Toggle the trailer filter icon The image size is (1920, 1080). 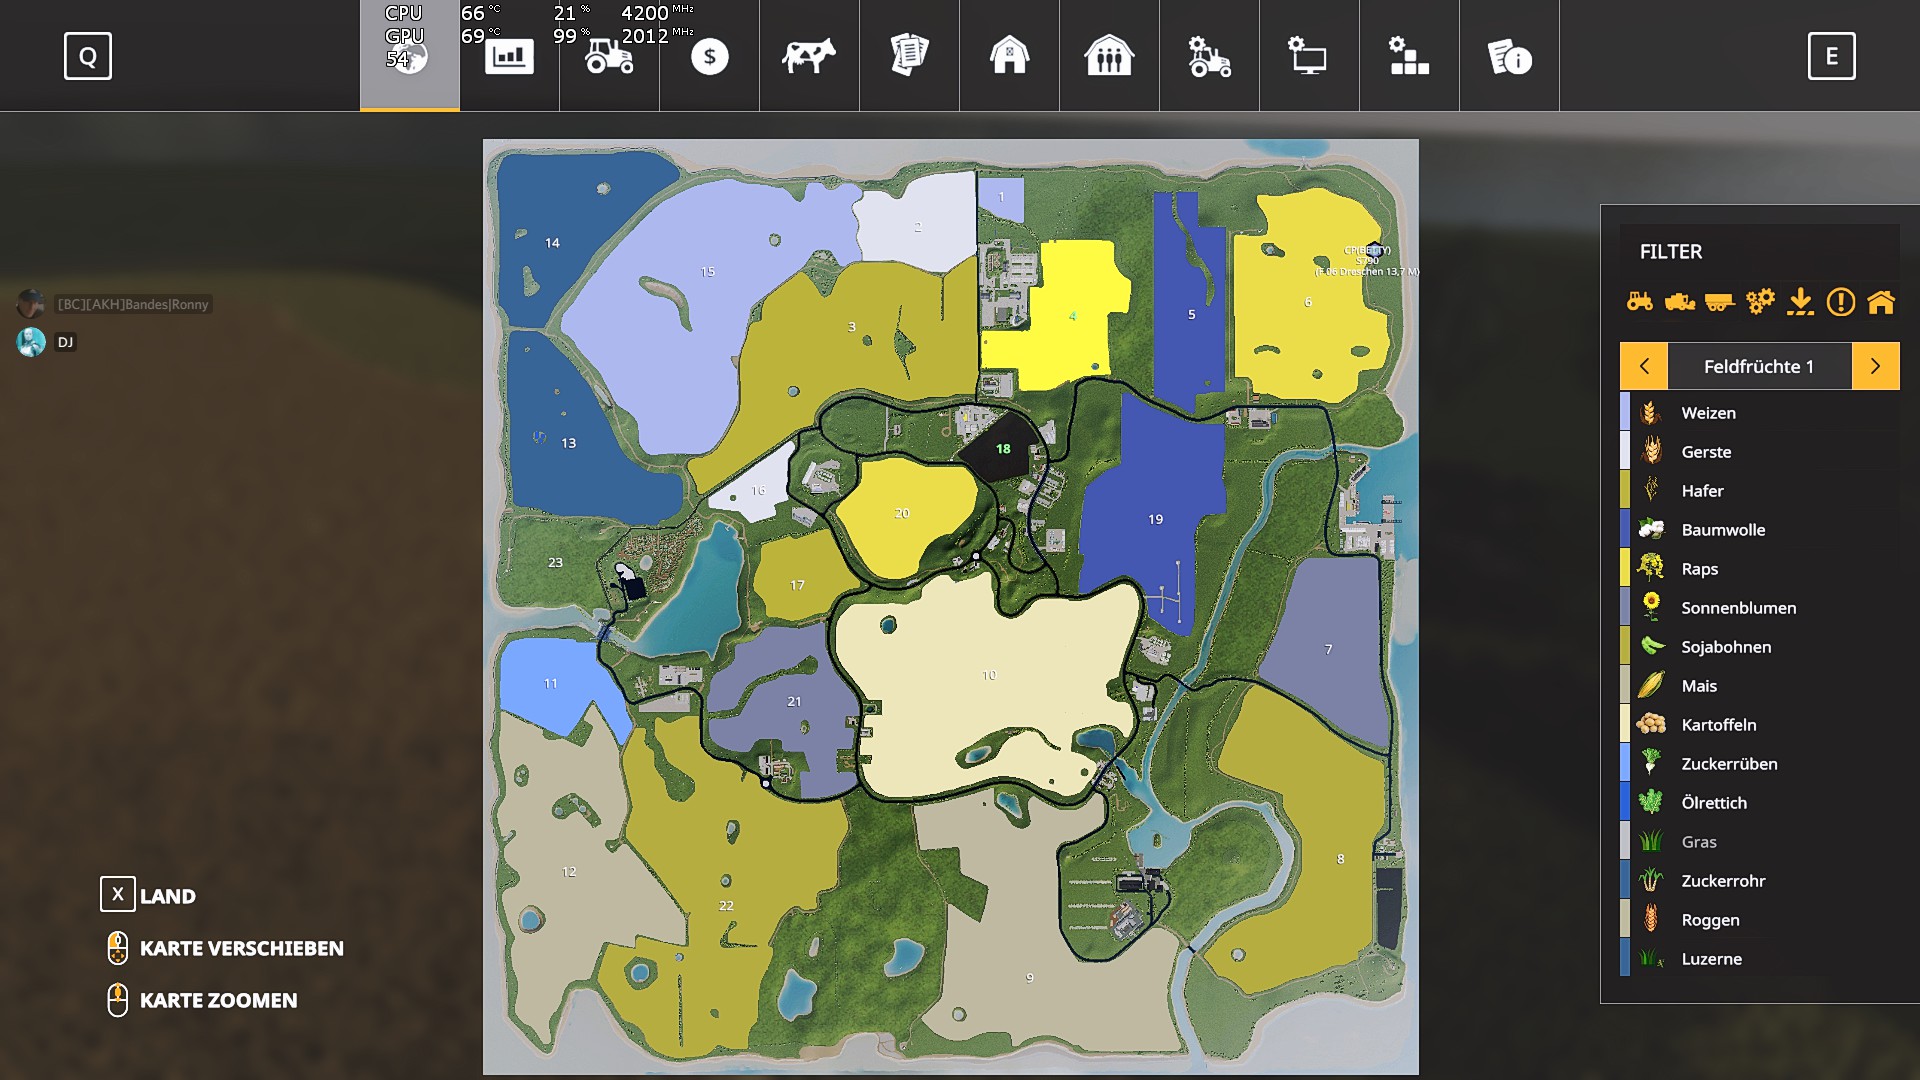(x=1720, y=301)
